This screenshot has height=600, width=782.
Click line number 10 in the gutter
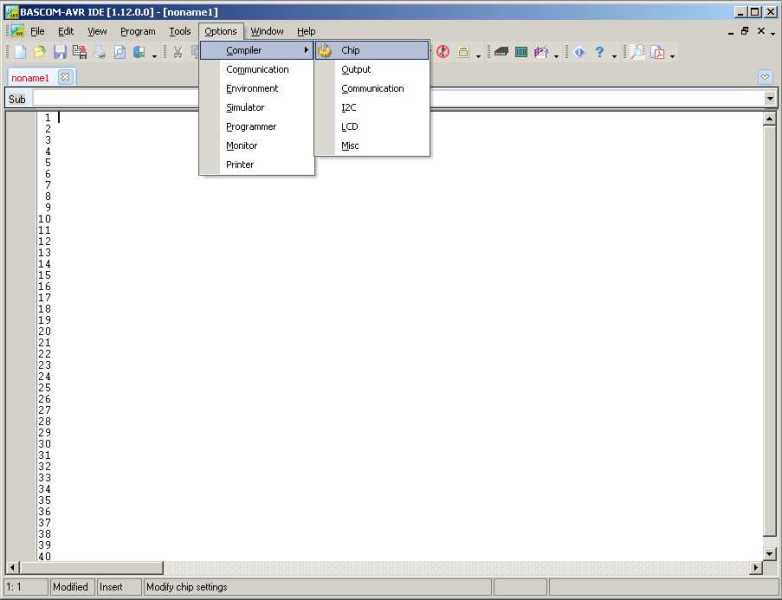(44, 219)
